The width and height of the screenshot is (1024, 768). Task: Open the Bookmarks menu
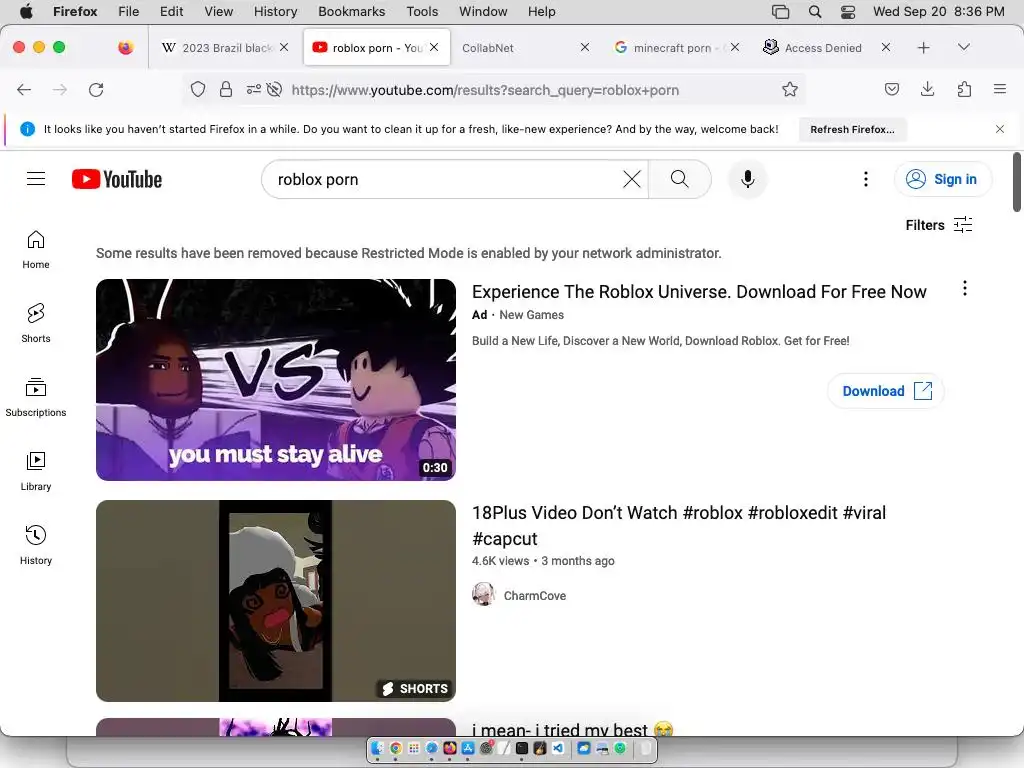(351, 12)
